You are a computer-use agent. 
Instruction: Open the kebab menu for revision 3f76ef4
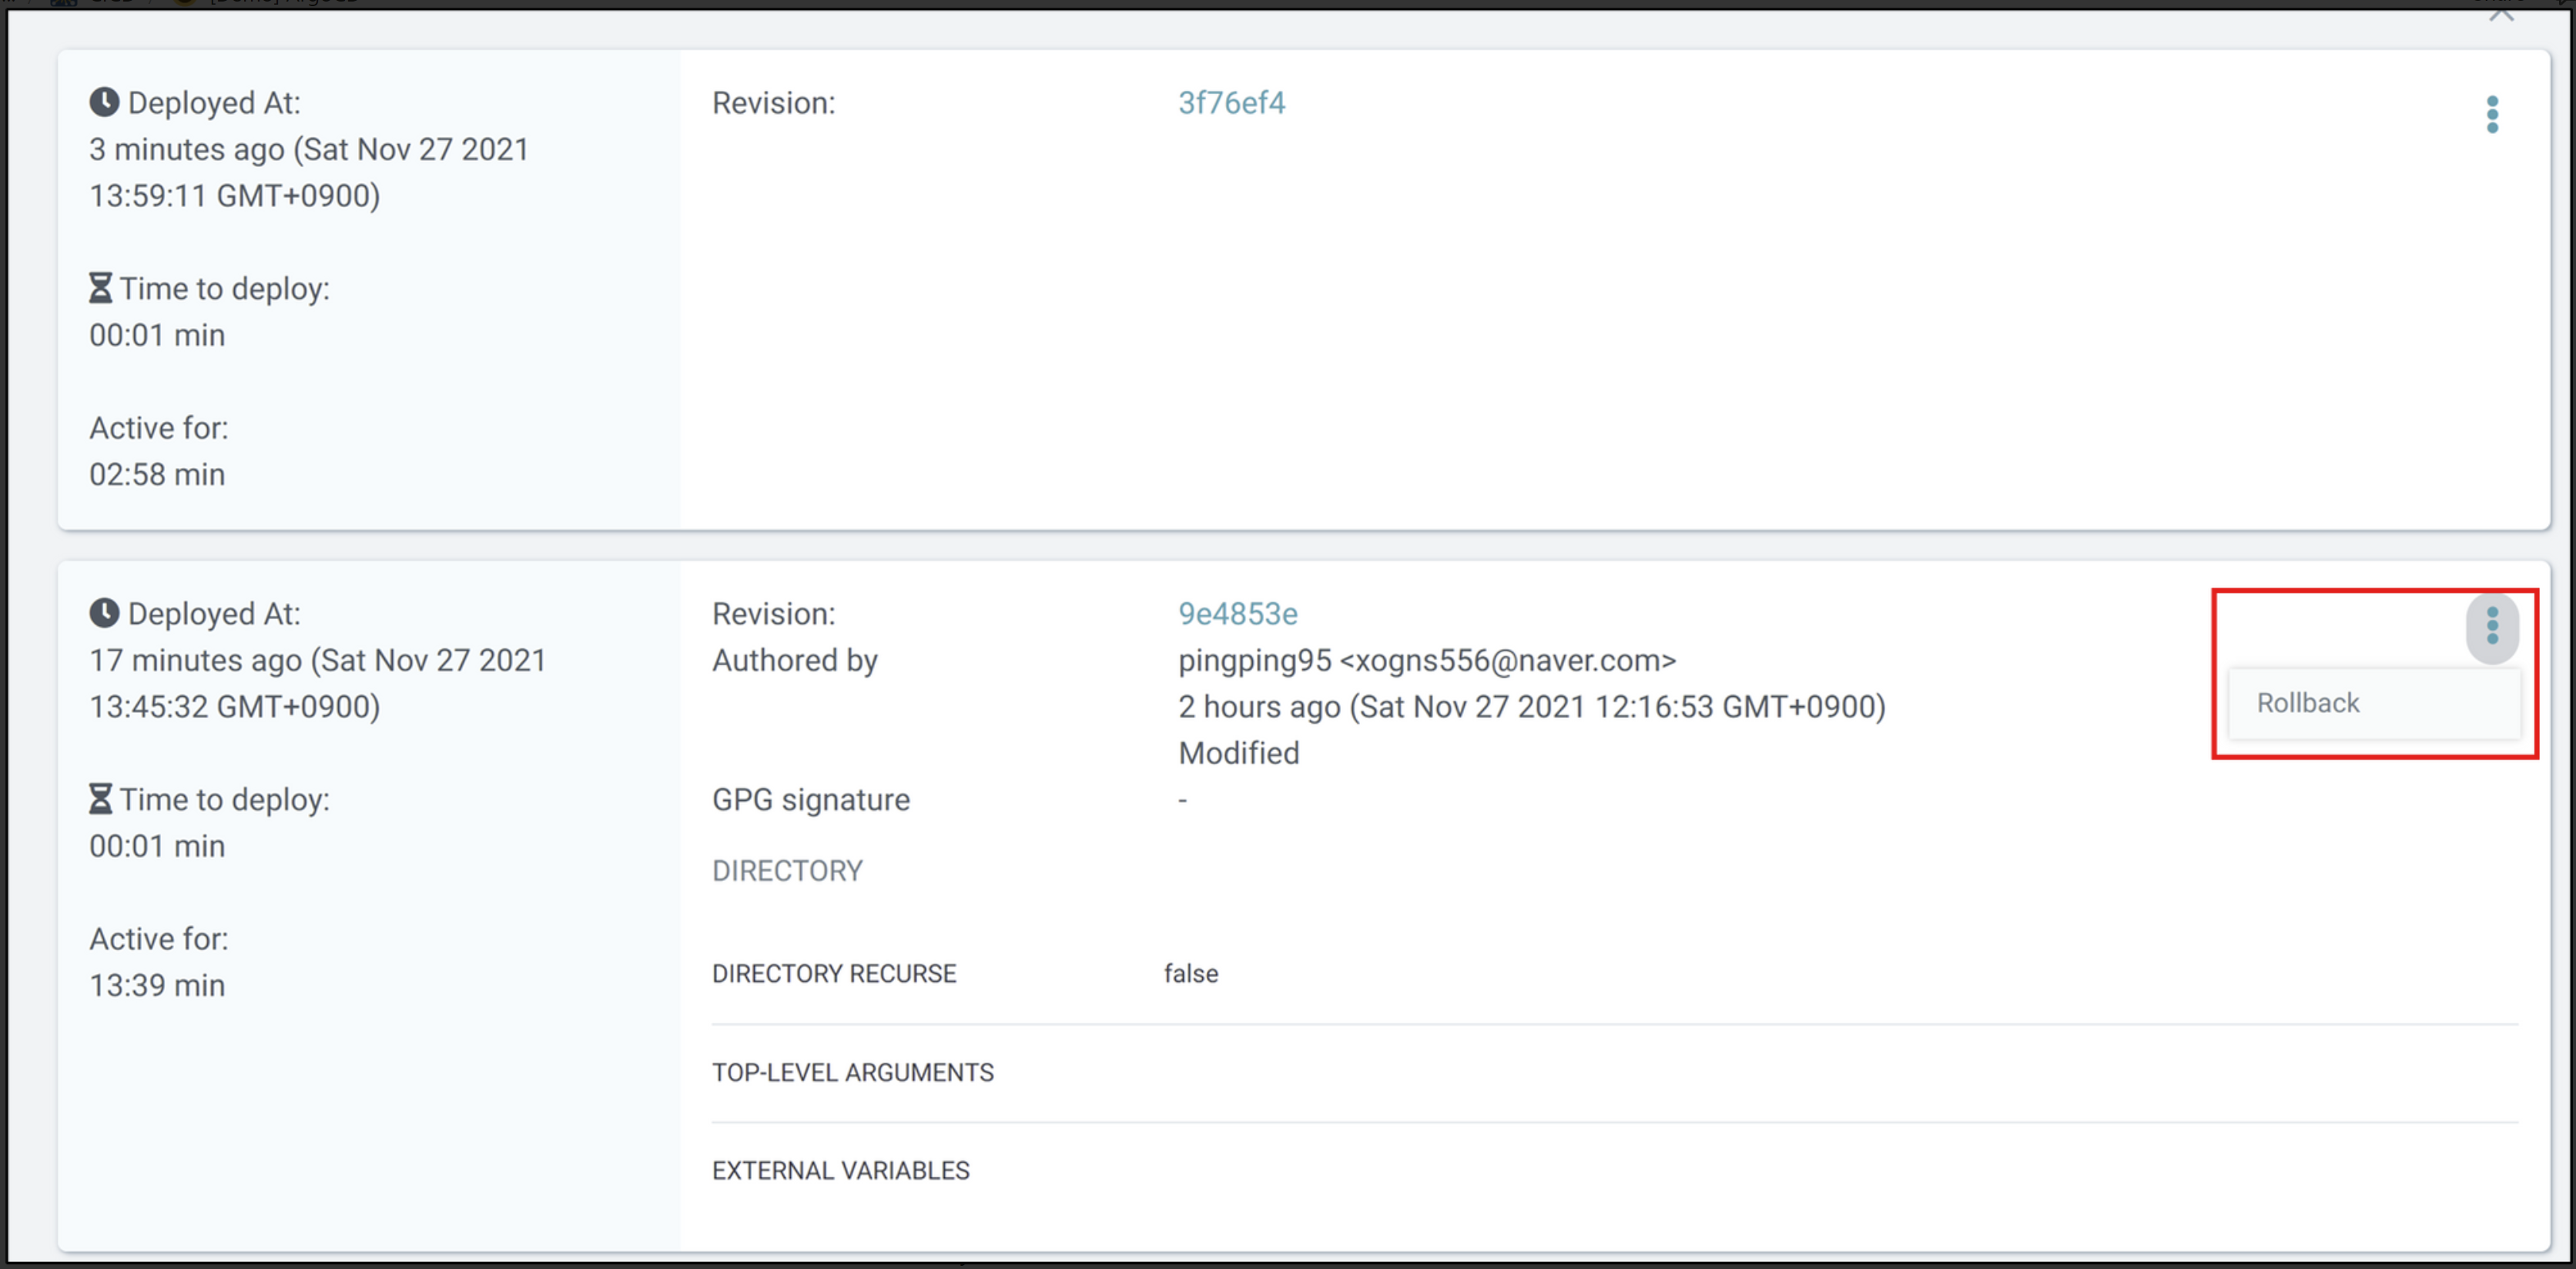(2491, 114)
